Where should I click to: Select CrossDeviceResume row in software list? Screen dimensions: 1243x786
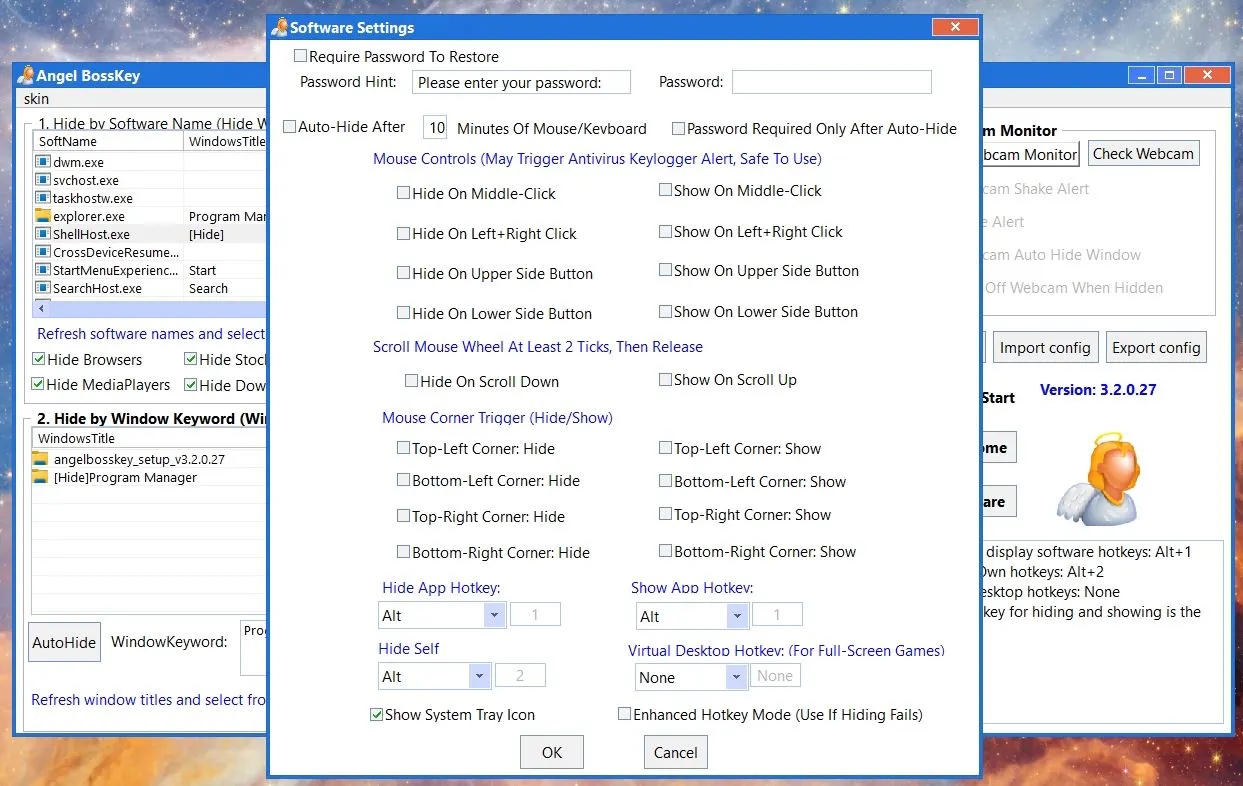[x=150, y=252]
